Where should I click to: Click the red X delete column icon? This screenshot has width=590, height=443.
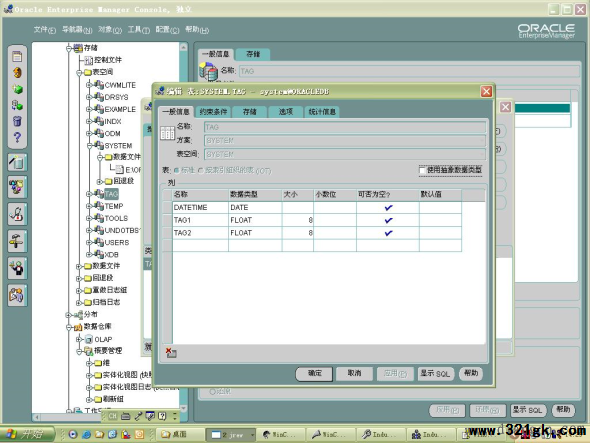click(x=171, y=352)
